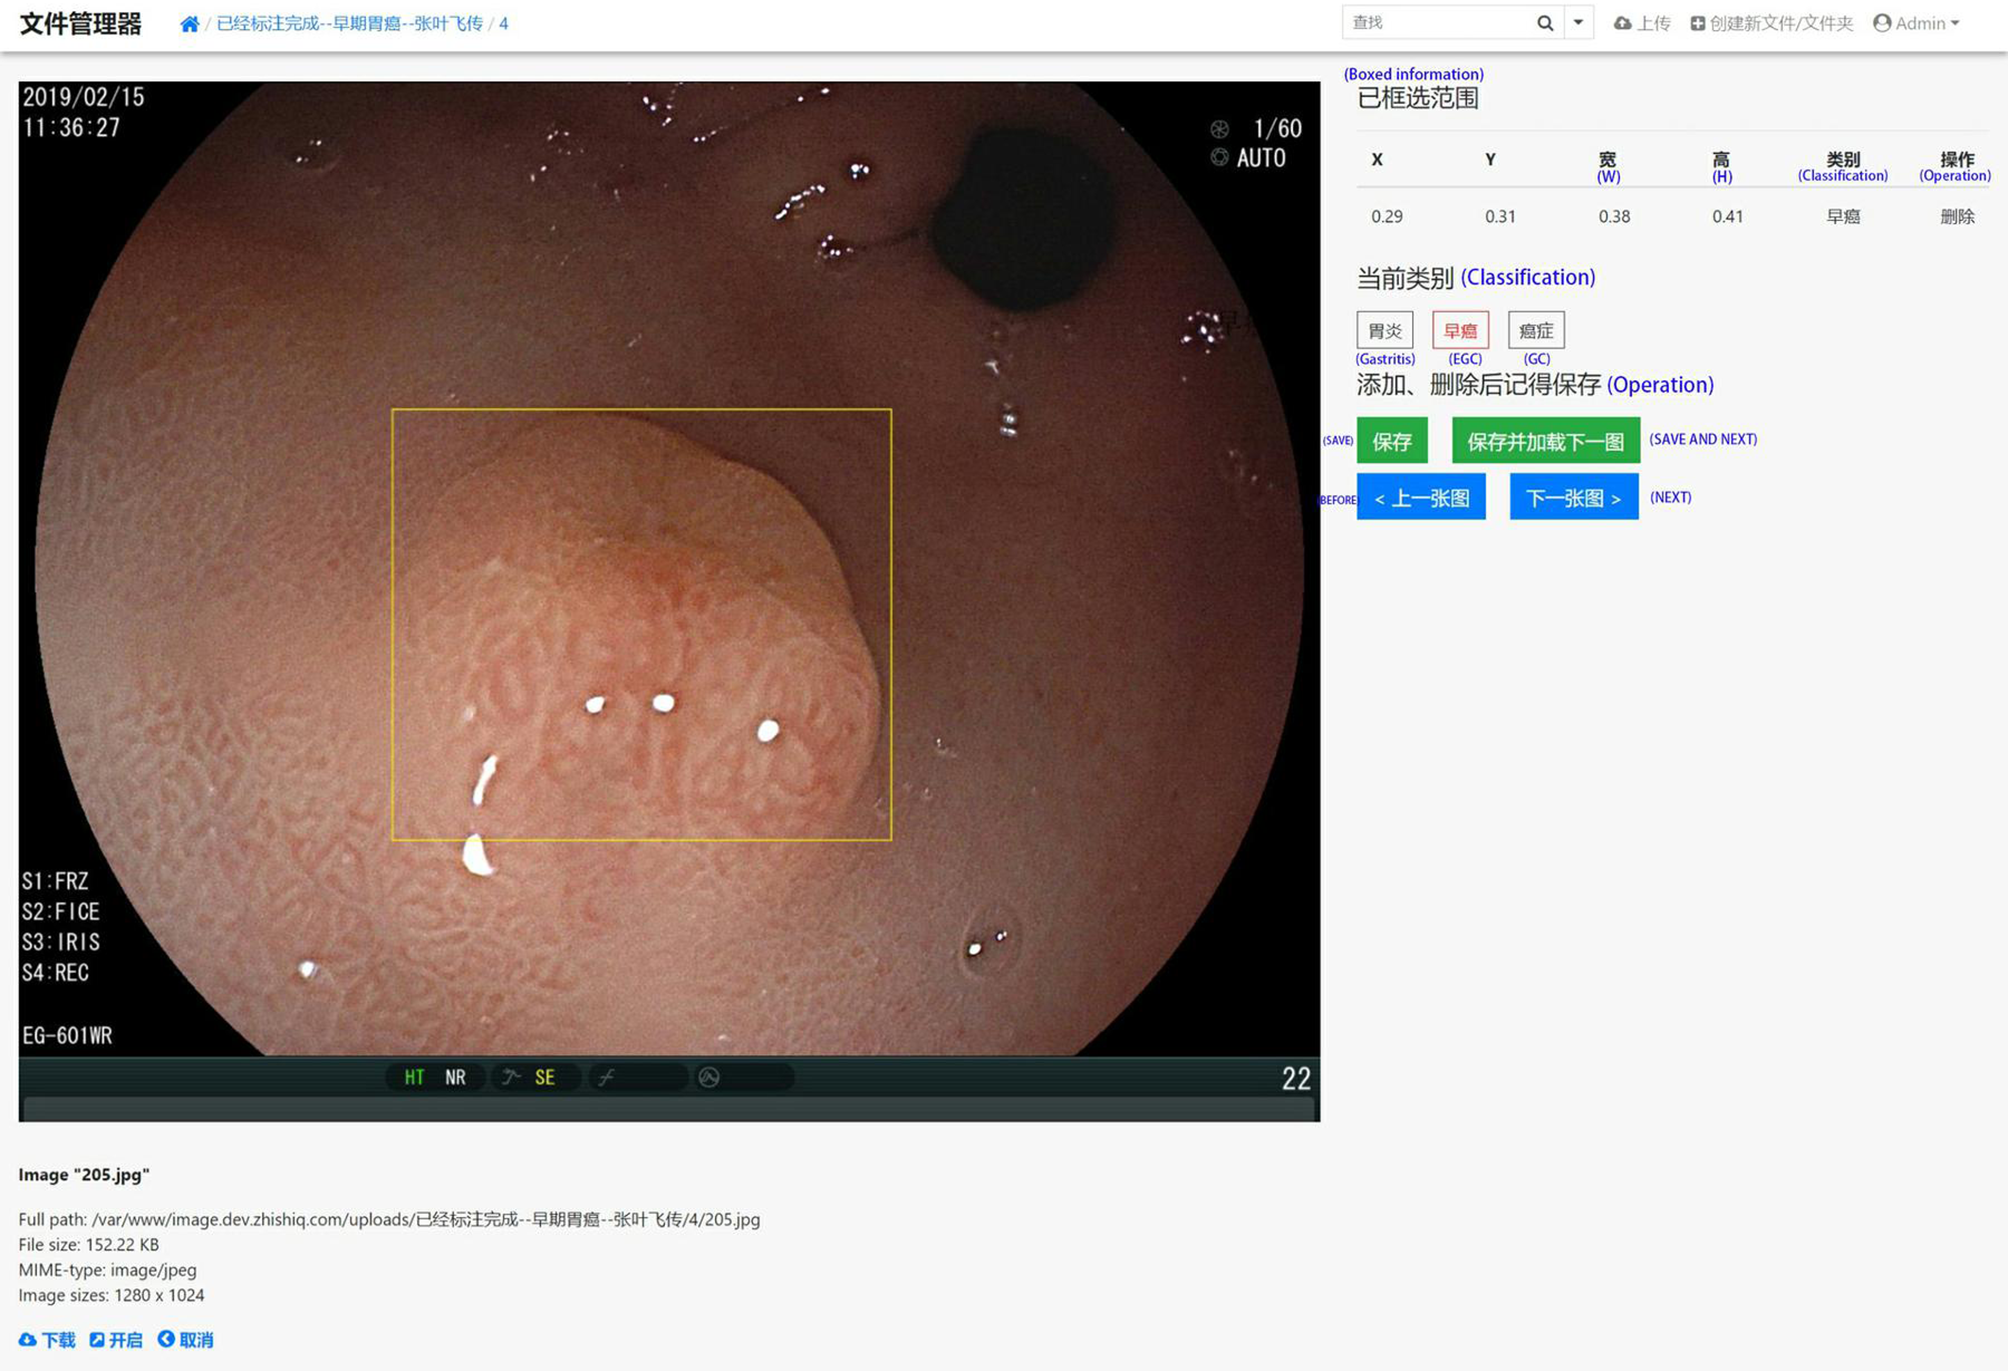Click the home icon in breadcrumb
This screenshot has height=1371, width=2008.
[x=189, y=24]
